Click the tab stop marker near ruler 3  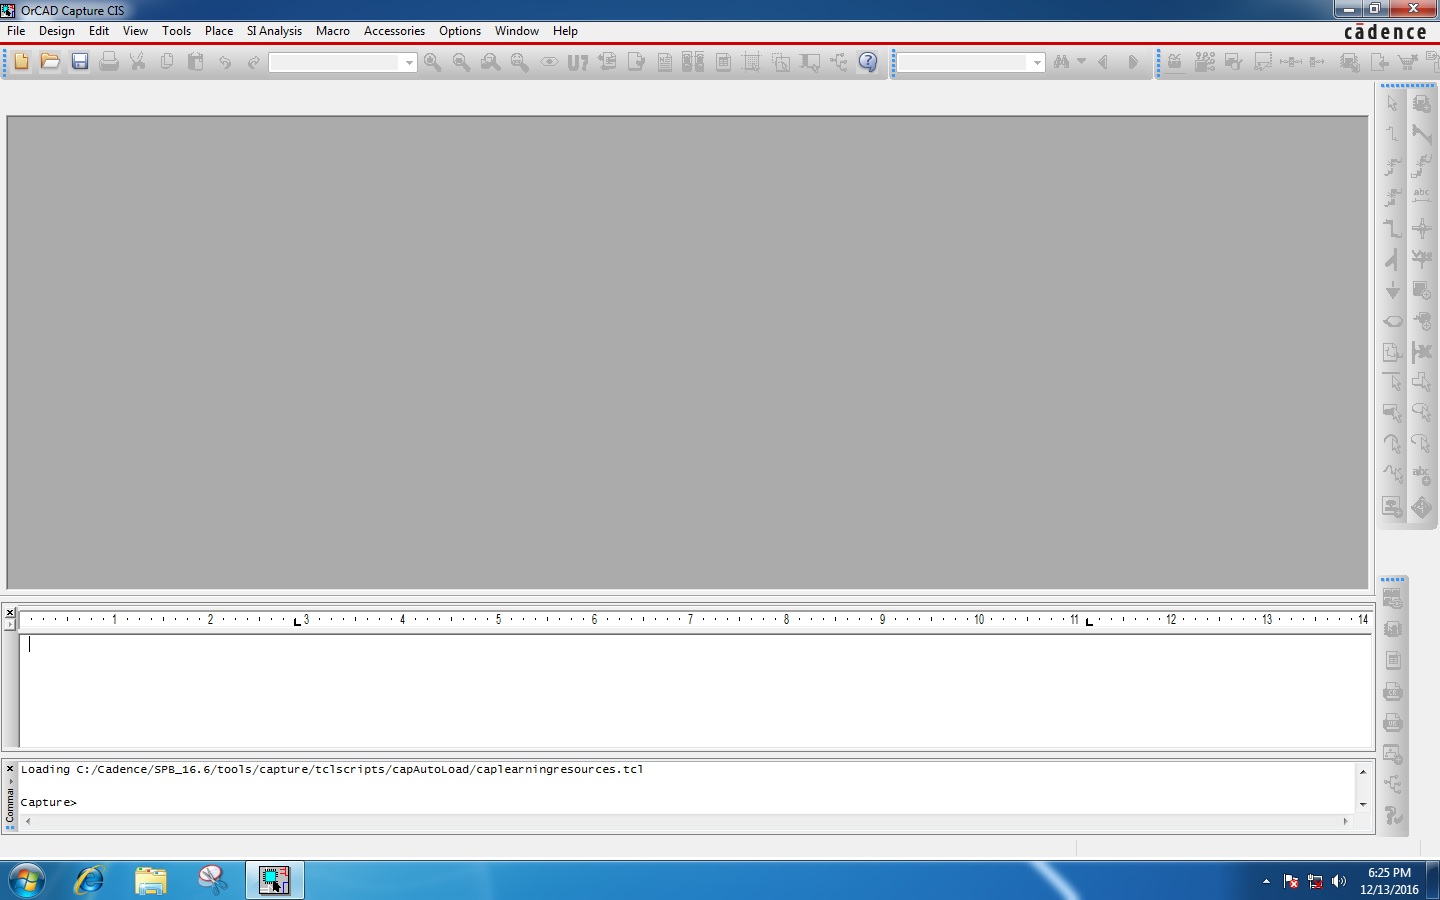(x=297, y=622)
